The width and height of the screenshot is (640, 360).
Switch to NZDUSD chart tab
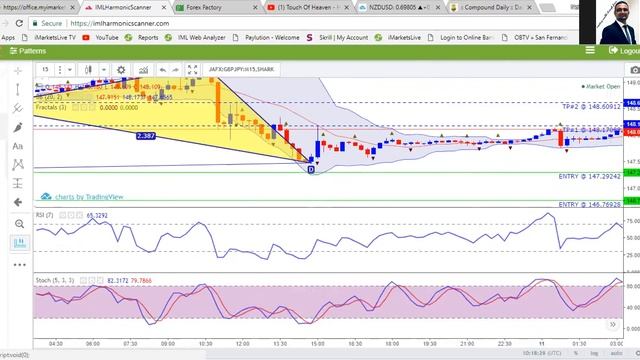tap(398, 7)
